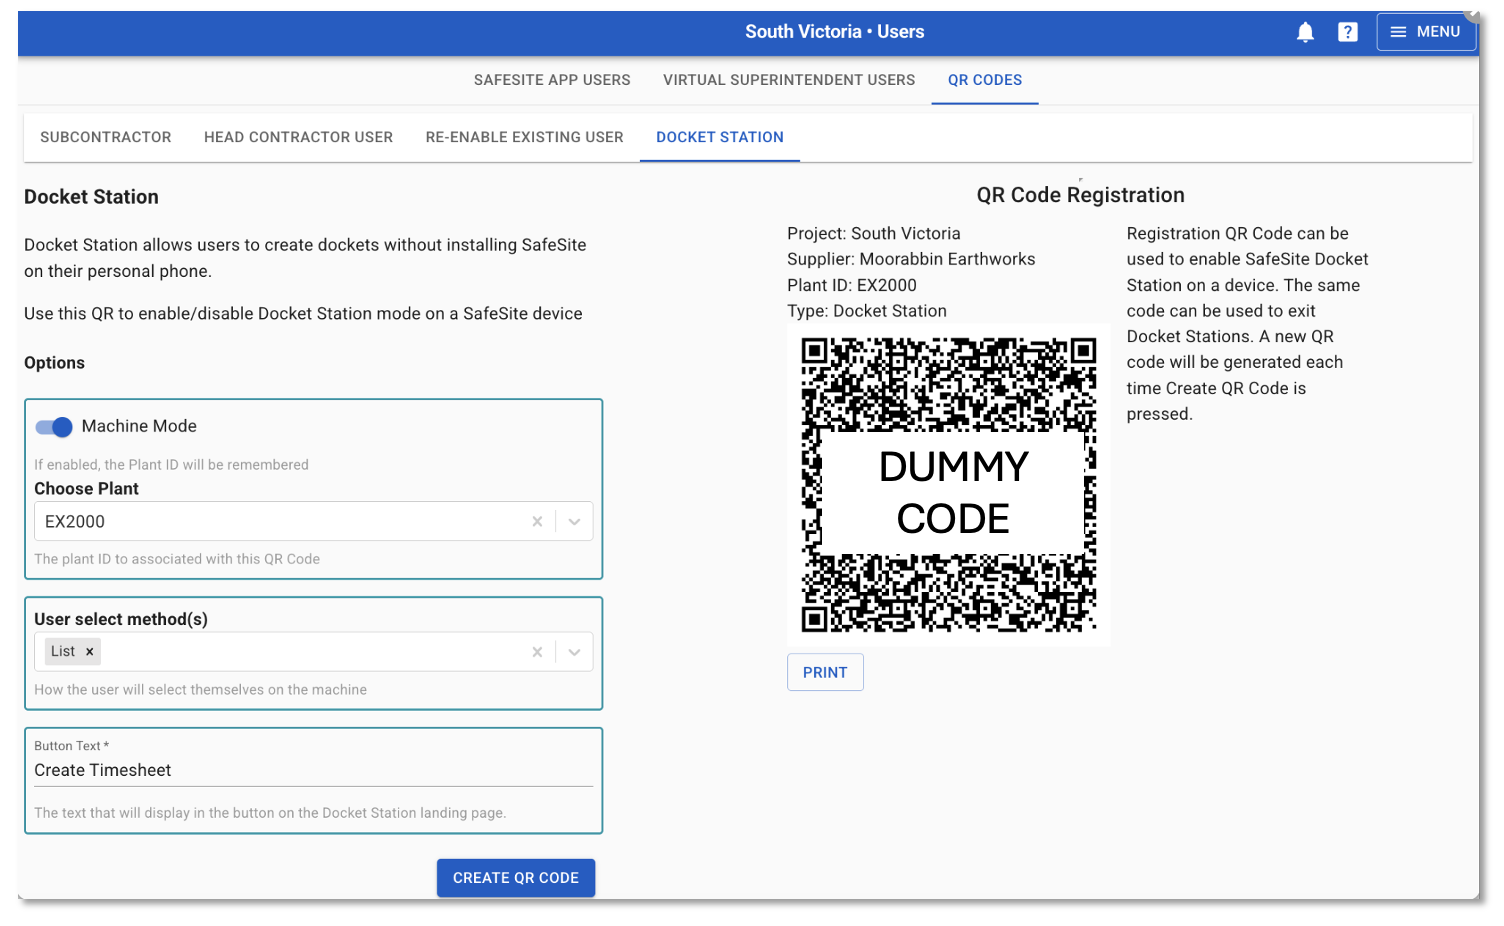Image resolution: width=1504 pixels, height=926 pixels.
Task: Click the 'Type: Docket Station' text
Action: click(x=867, y=311)
